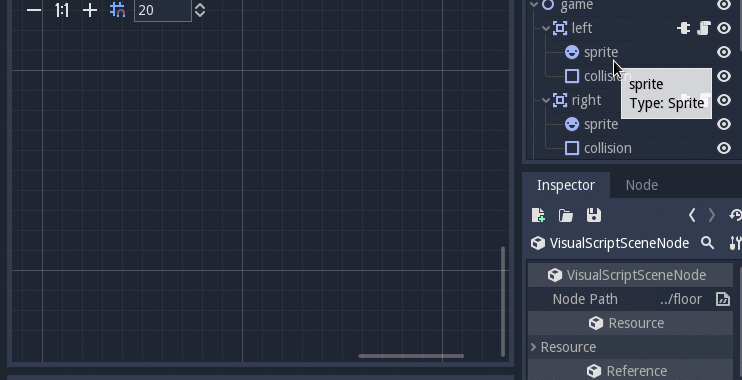Click the collision shape icon under right

click(x=572, y=148)
